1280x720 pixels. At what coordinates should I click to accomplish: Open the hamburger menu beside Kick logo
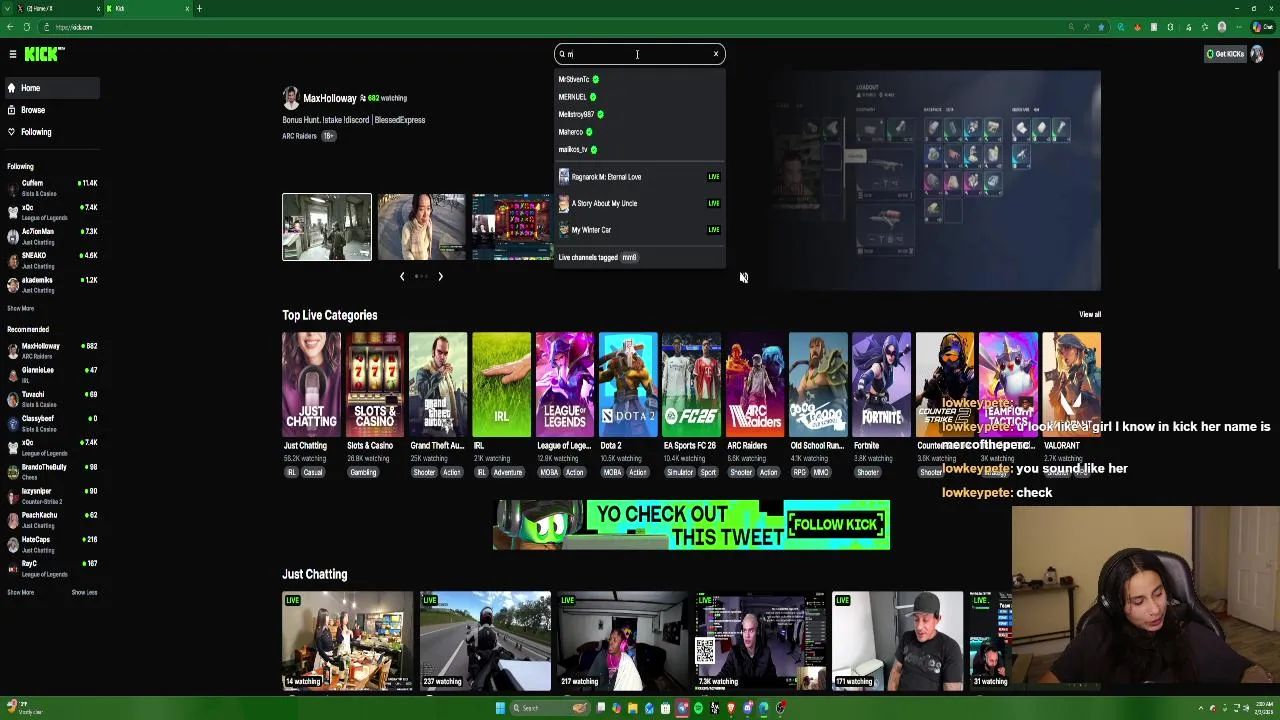point(12,54)
